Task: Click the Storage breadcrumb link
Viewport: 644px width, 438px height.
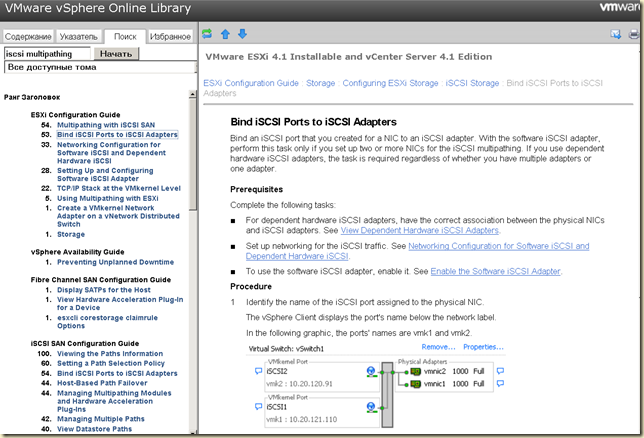Action: (320, 83)
